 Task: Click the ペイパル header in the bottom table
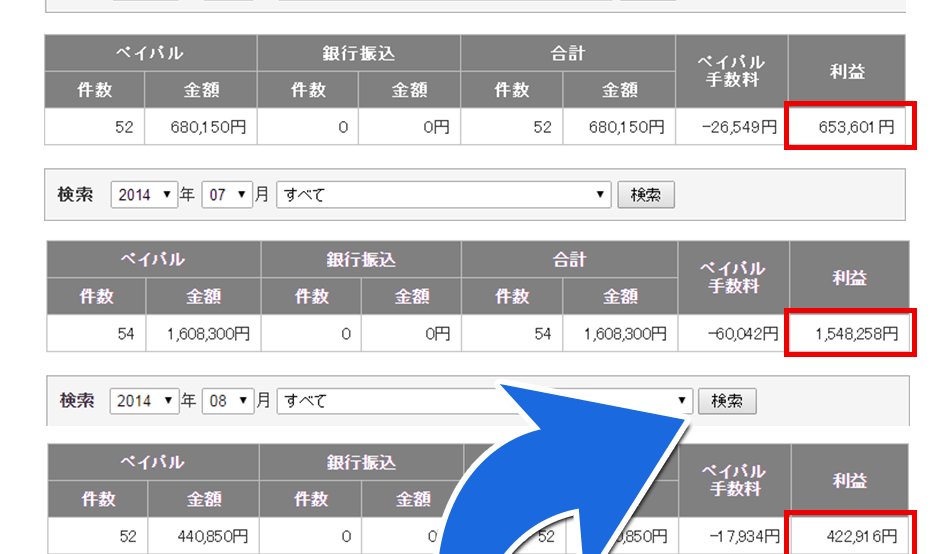(x=152, y=462)
